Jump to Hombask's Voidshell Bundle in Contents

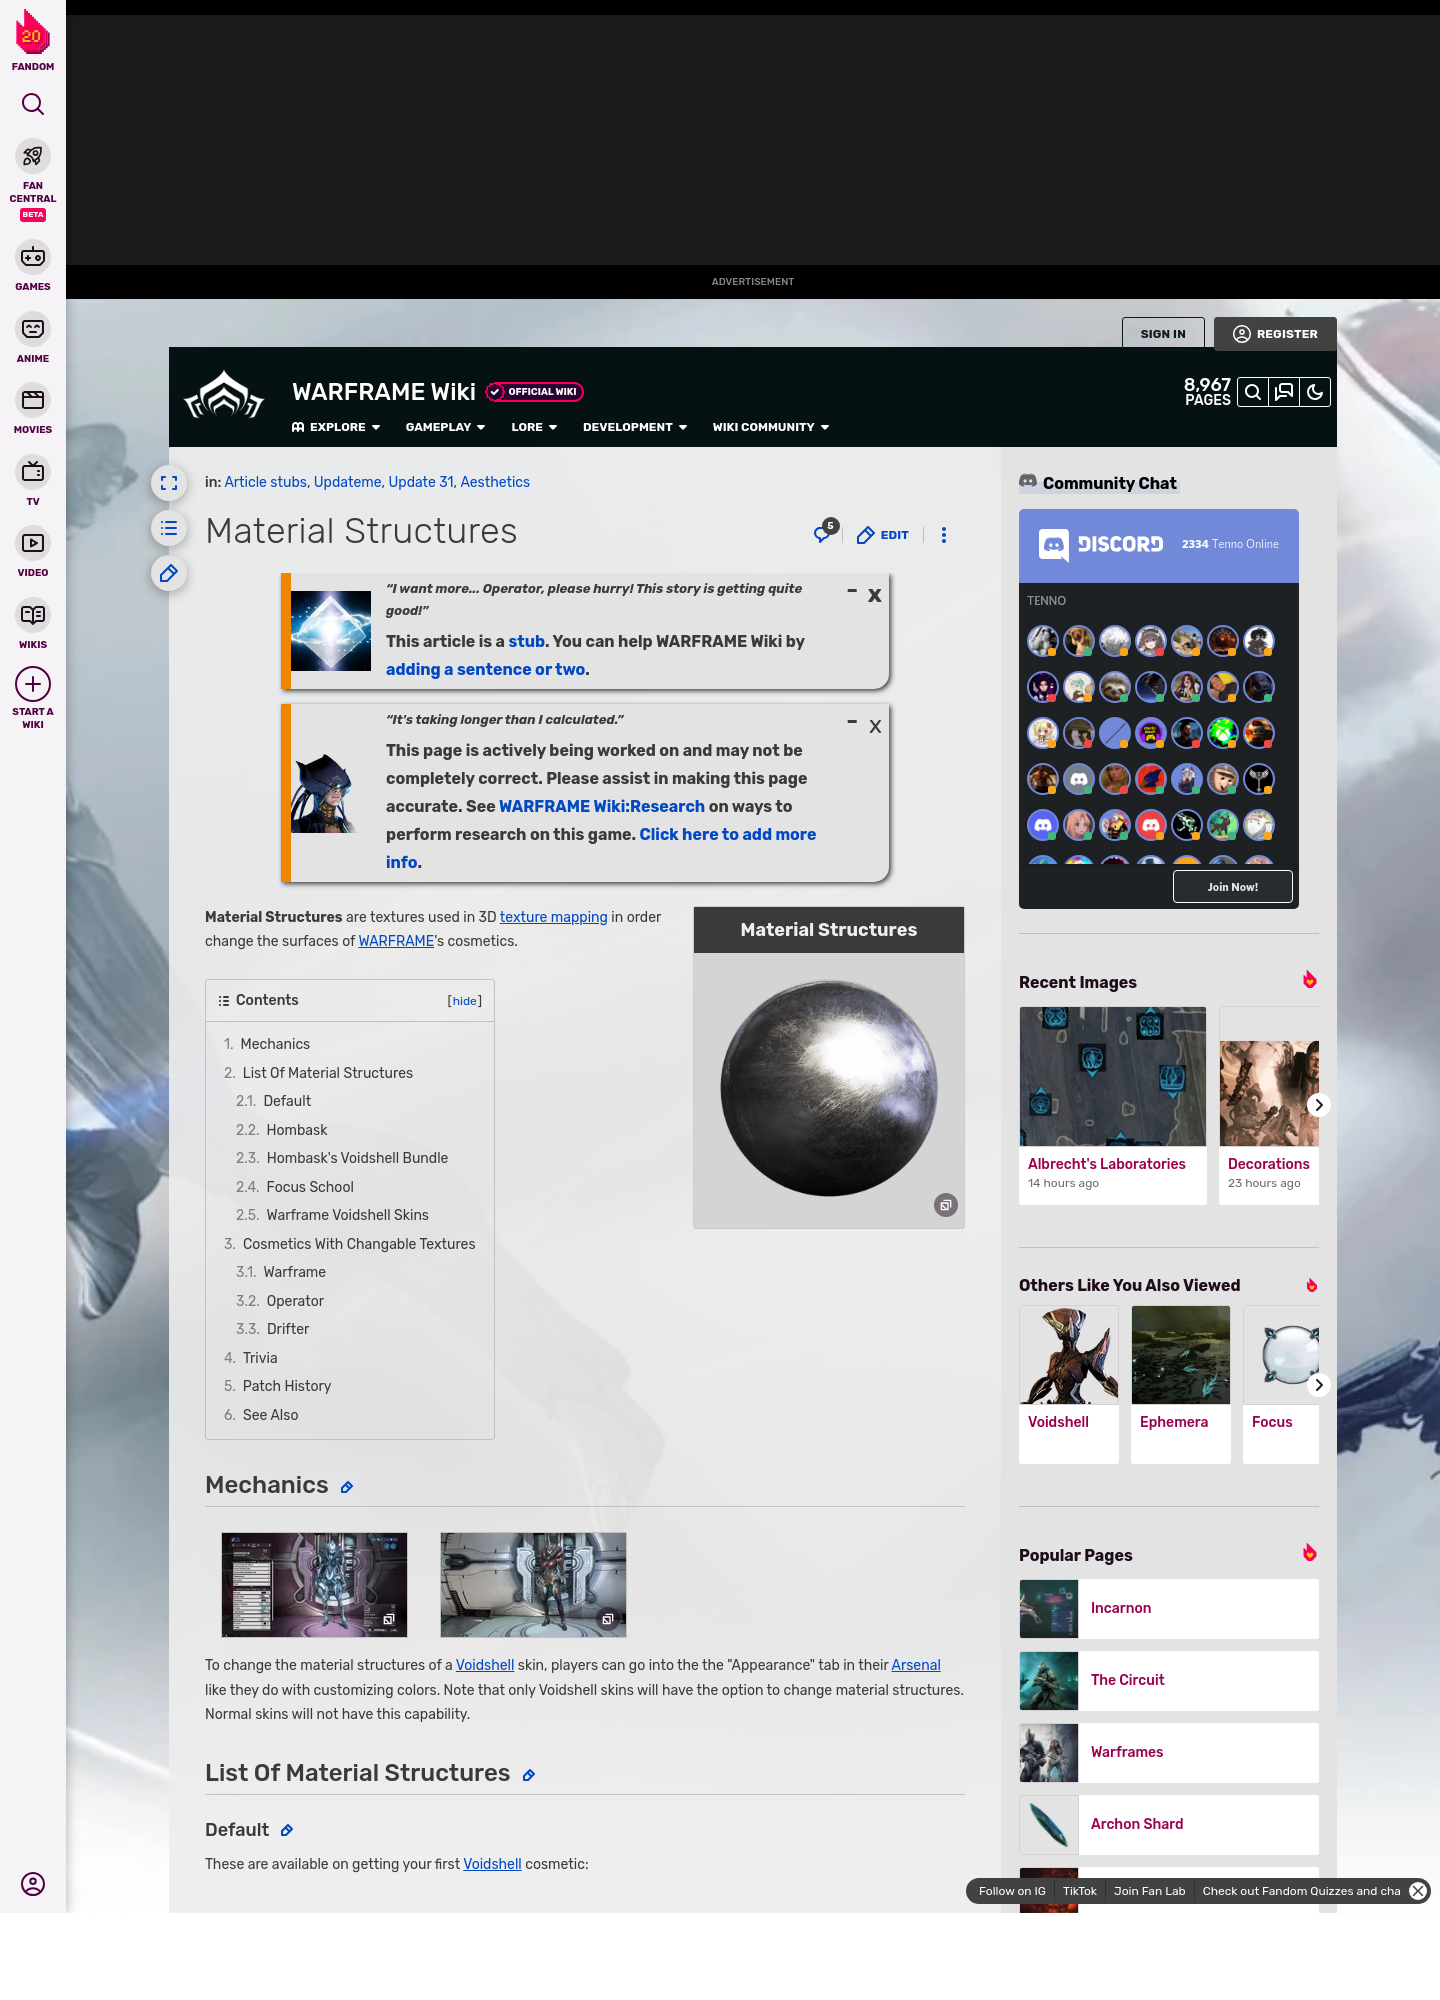coord(357,1158)
